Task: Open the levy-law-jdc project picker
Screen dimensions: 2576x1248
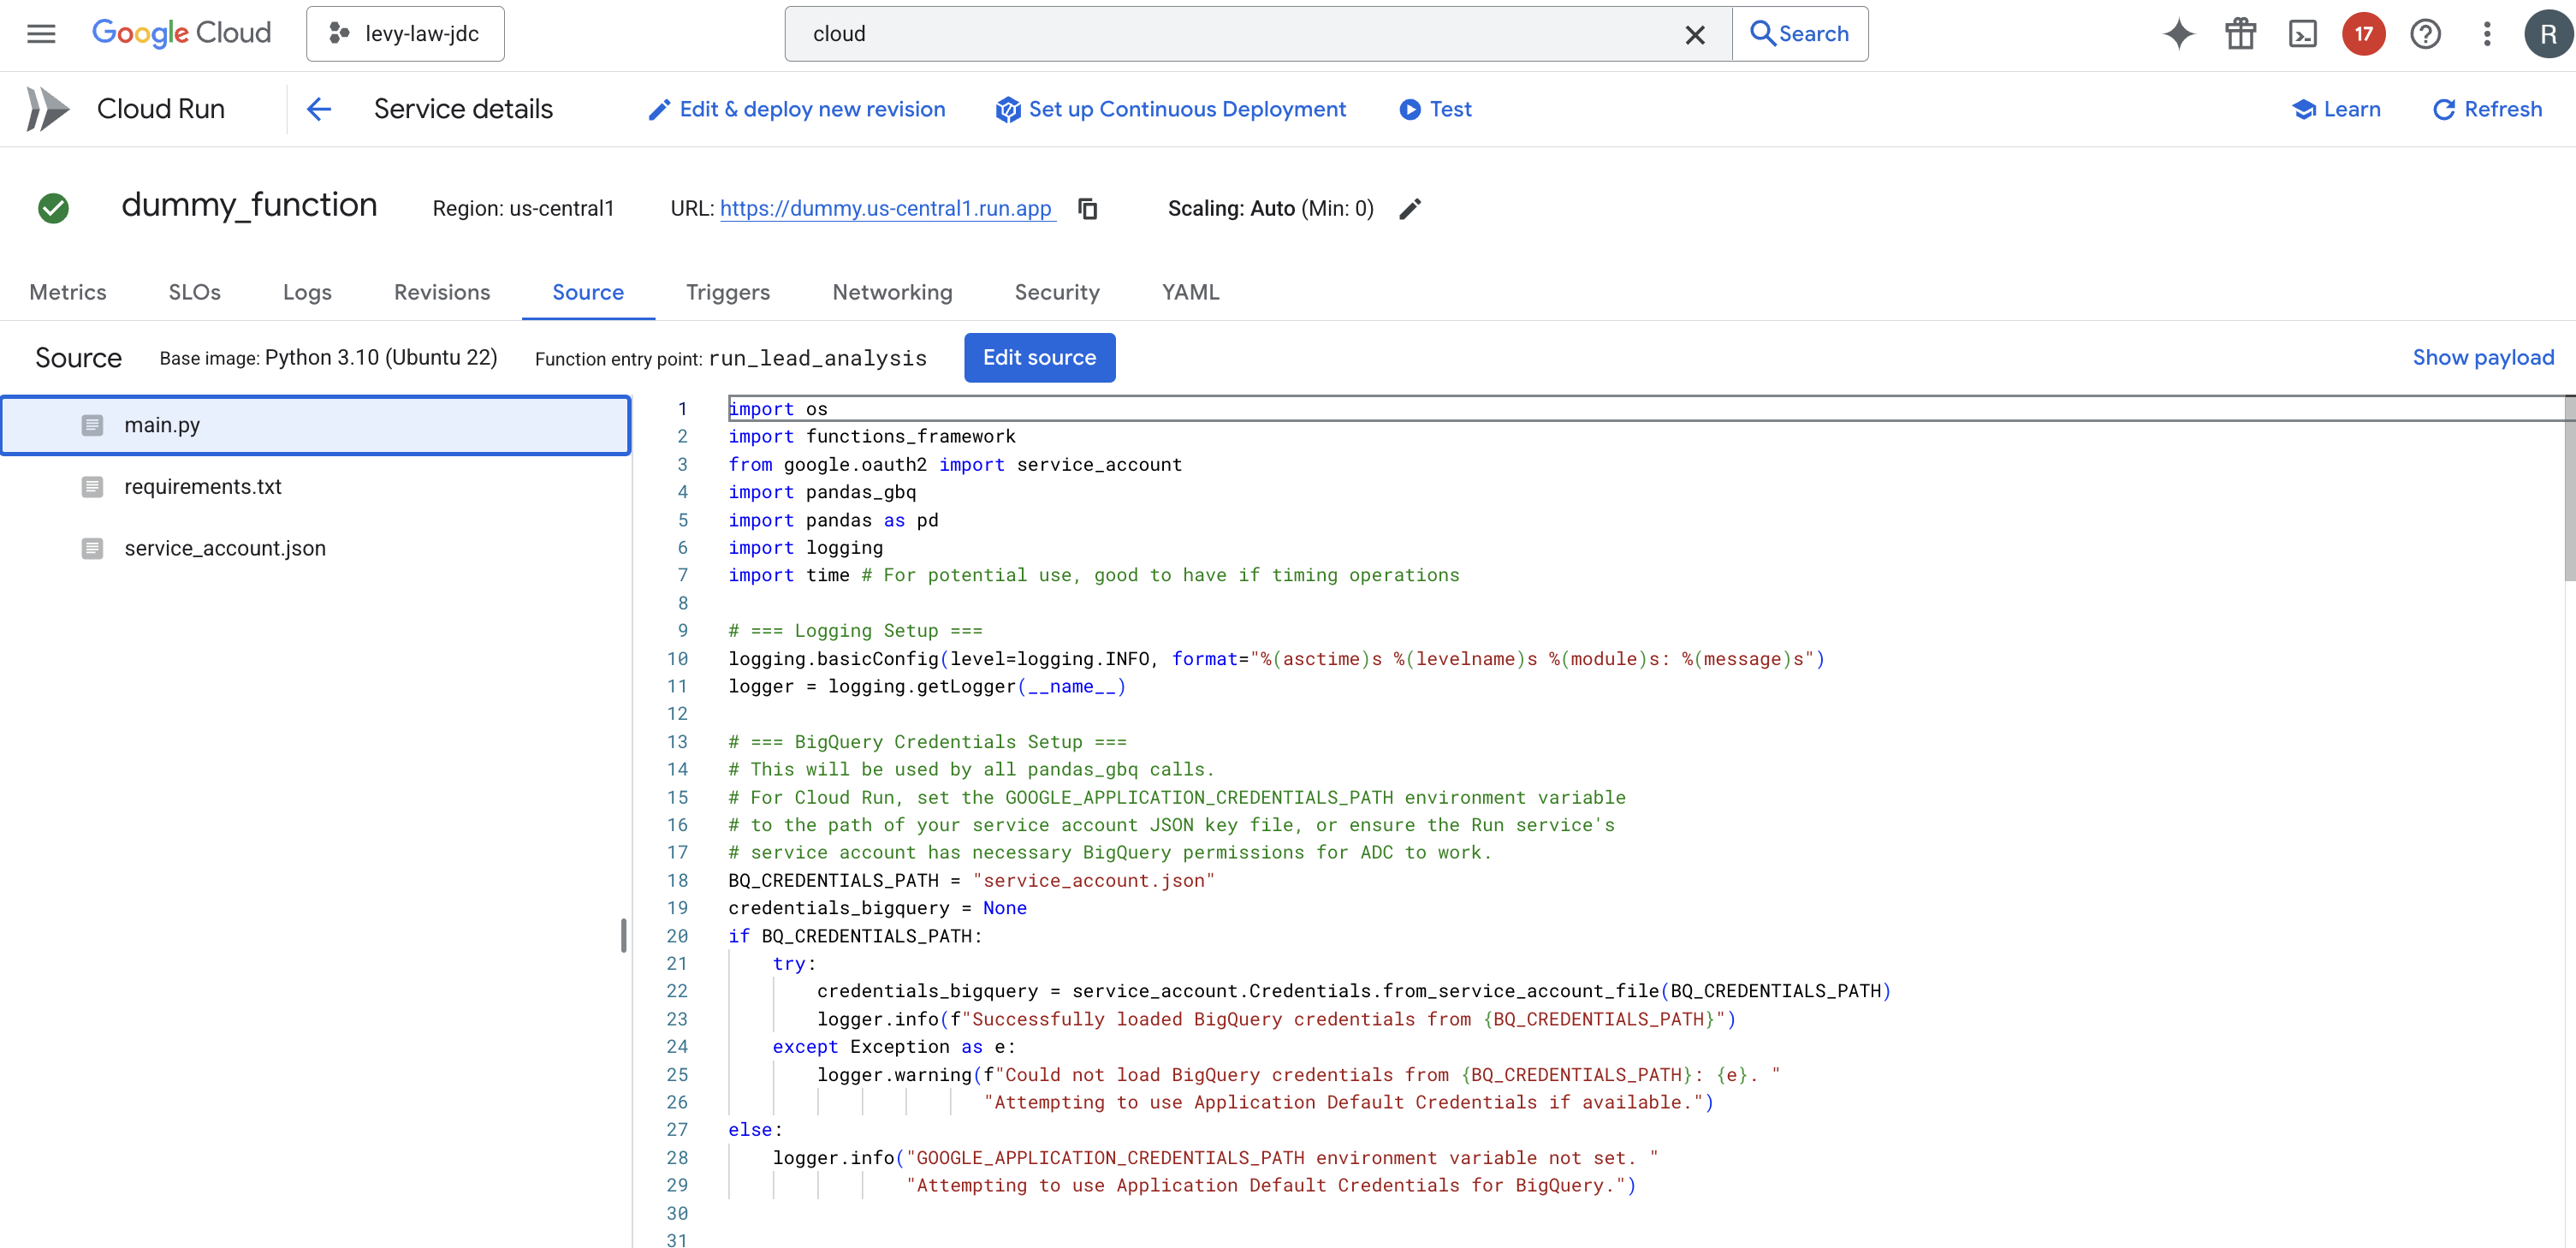Action: (x=405, y=34)
